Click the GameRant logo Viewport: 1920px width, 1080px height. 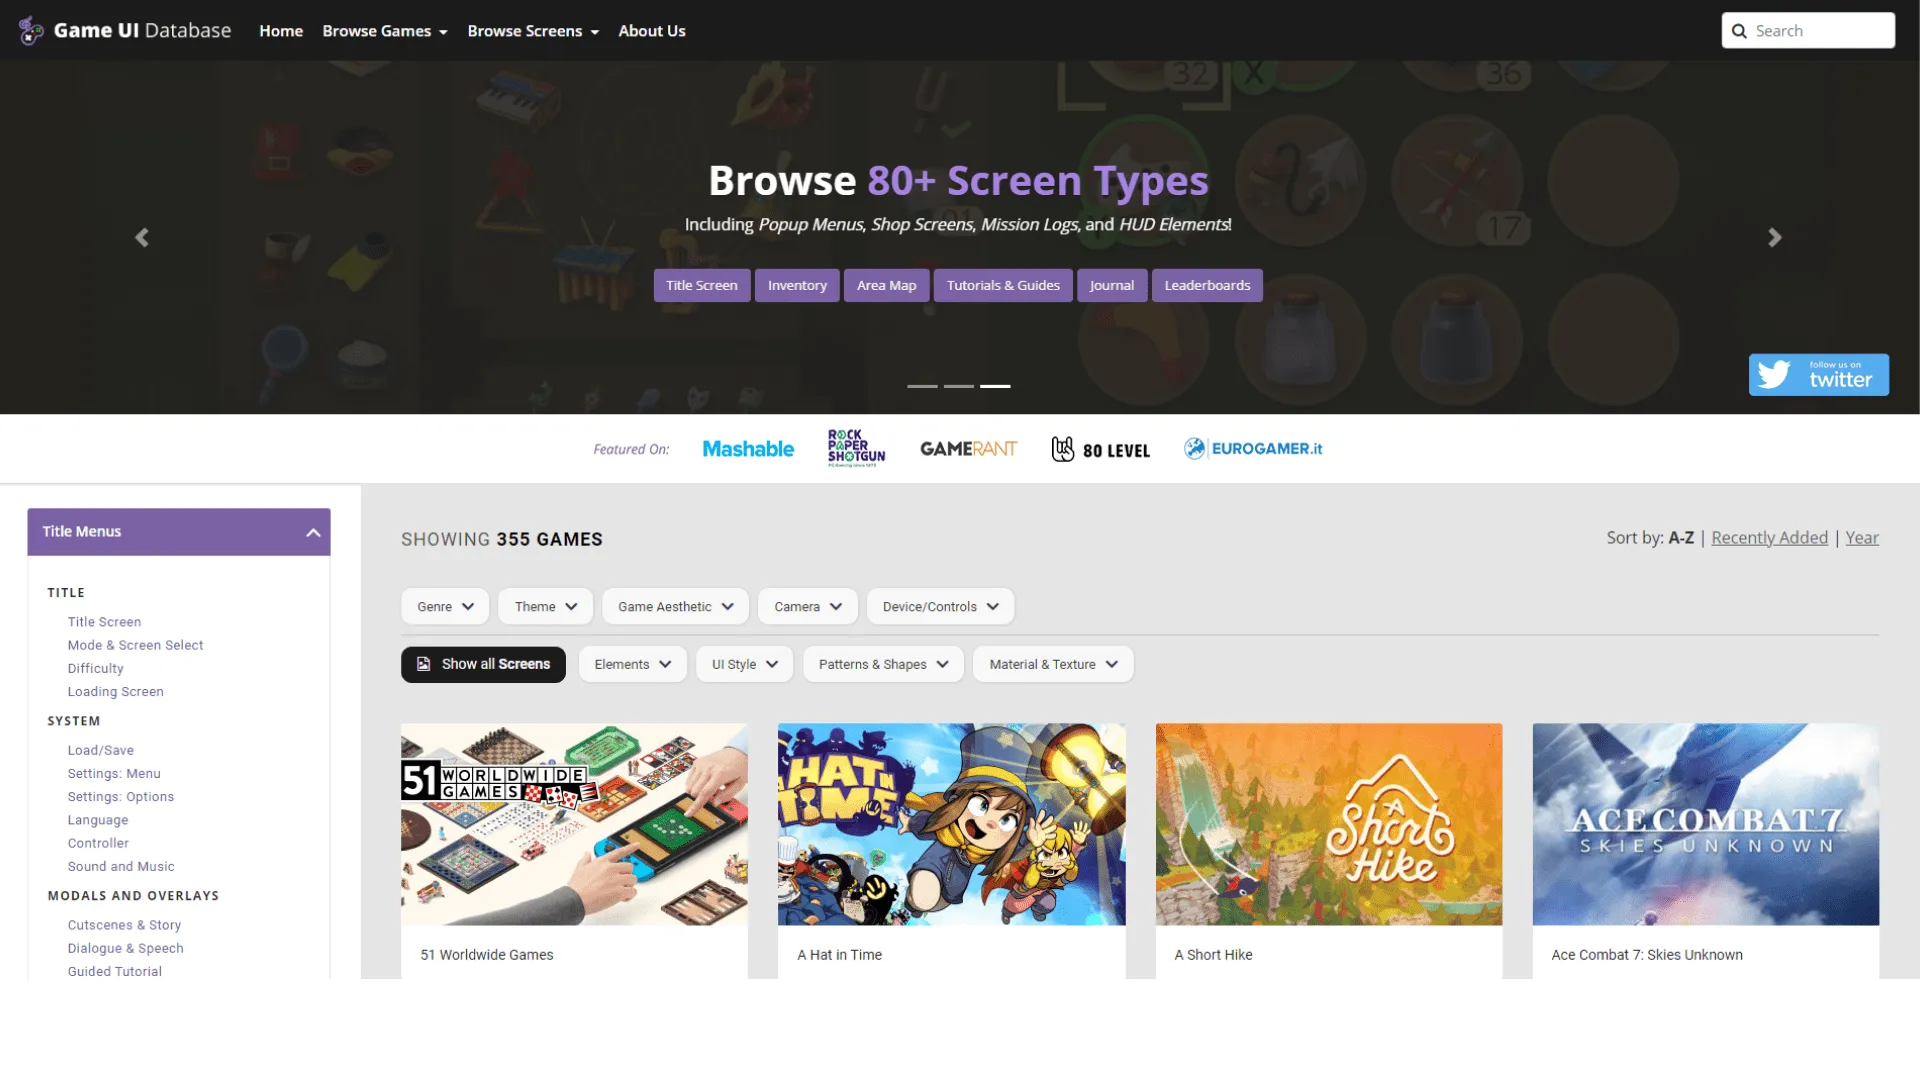pyautogui.click(x=968, y=449)
